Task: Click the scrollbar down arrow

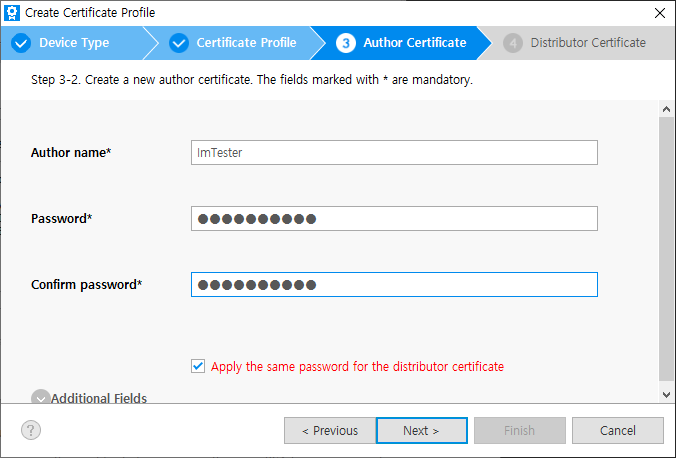Action: tap(666, 395)
